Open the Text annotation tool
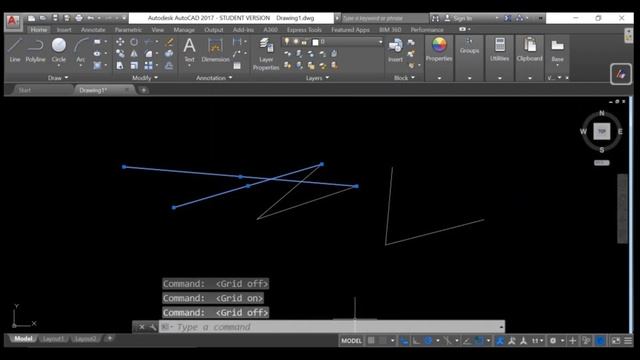This screenshot has width=640, height=360. (x=189, y=50)
